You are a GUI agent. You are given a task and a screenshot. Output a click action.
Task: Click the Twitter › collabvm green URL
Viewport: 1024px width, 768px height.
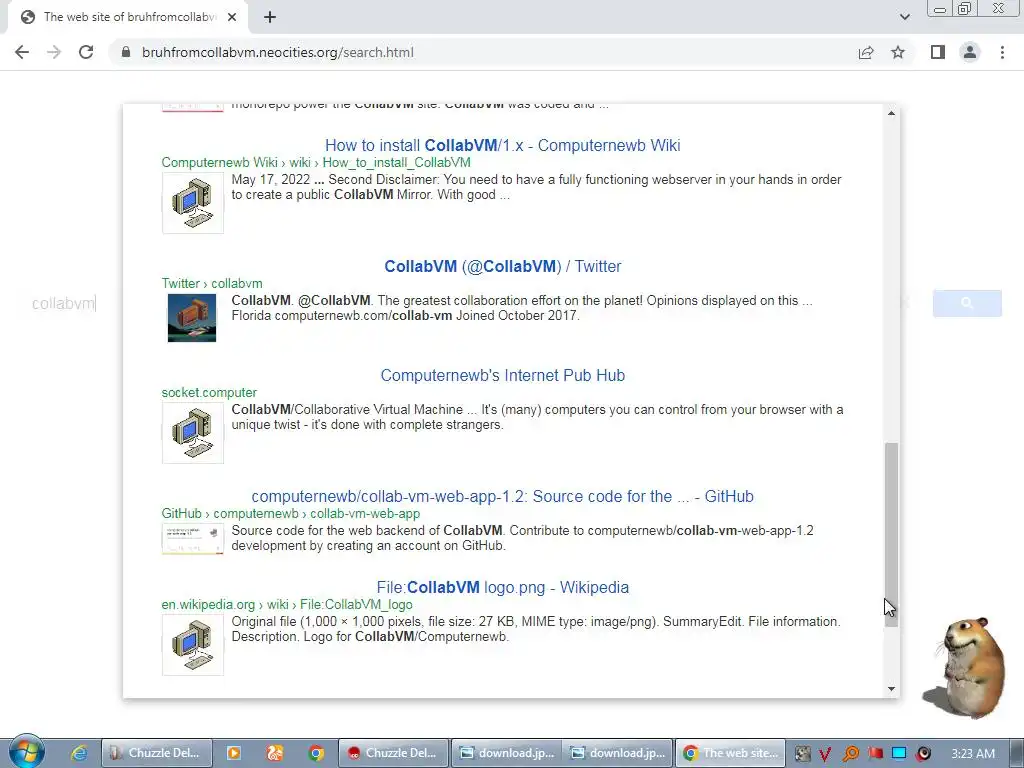click(212, 283)
